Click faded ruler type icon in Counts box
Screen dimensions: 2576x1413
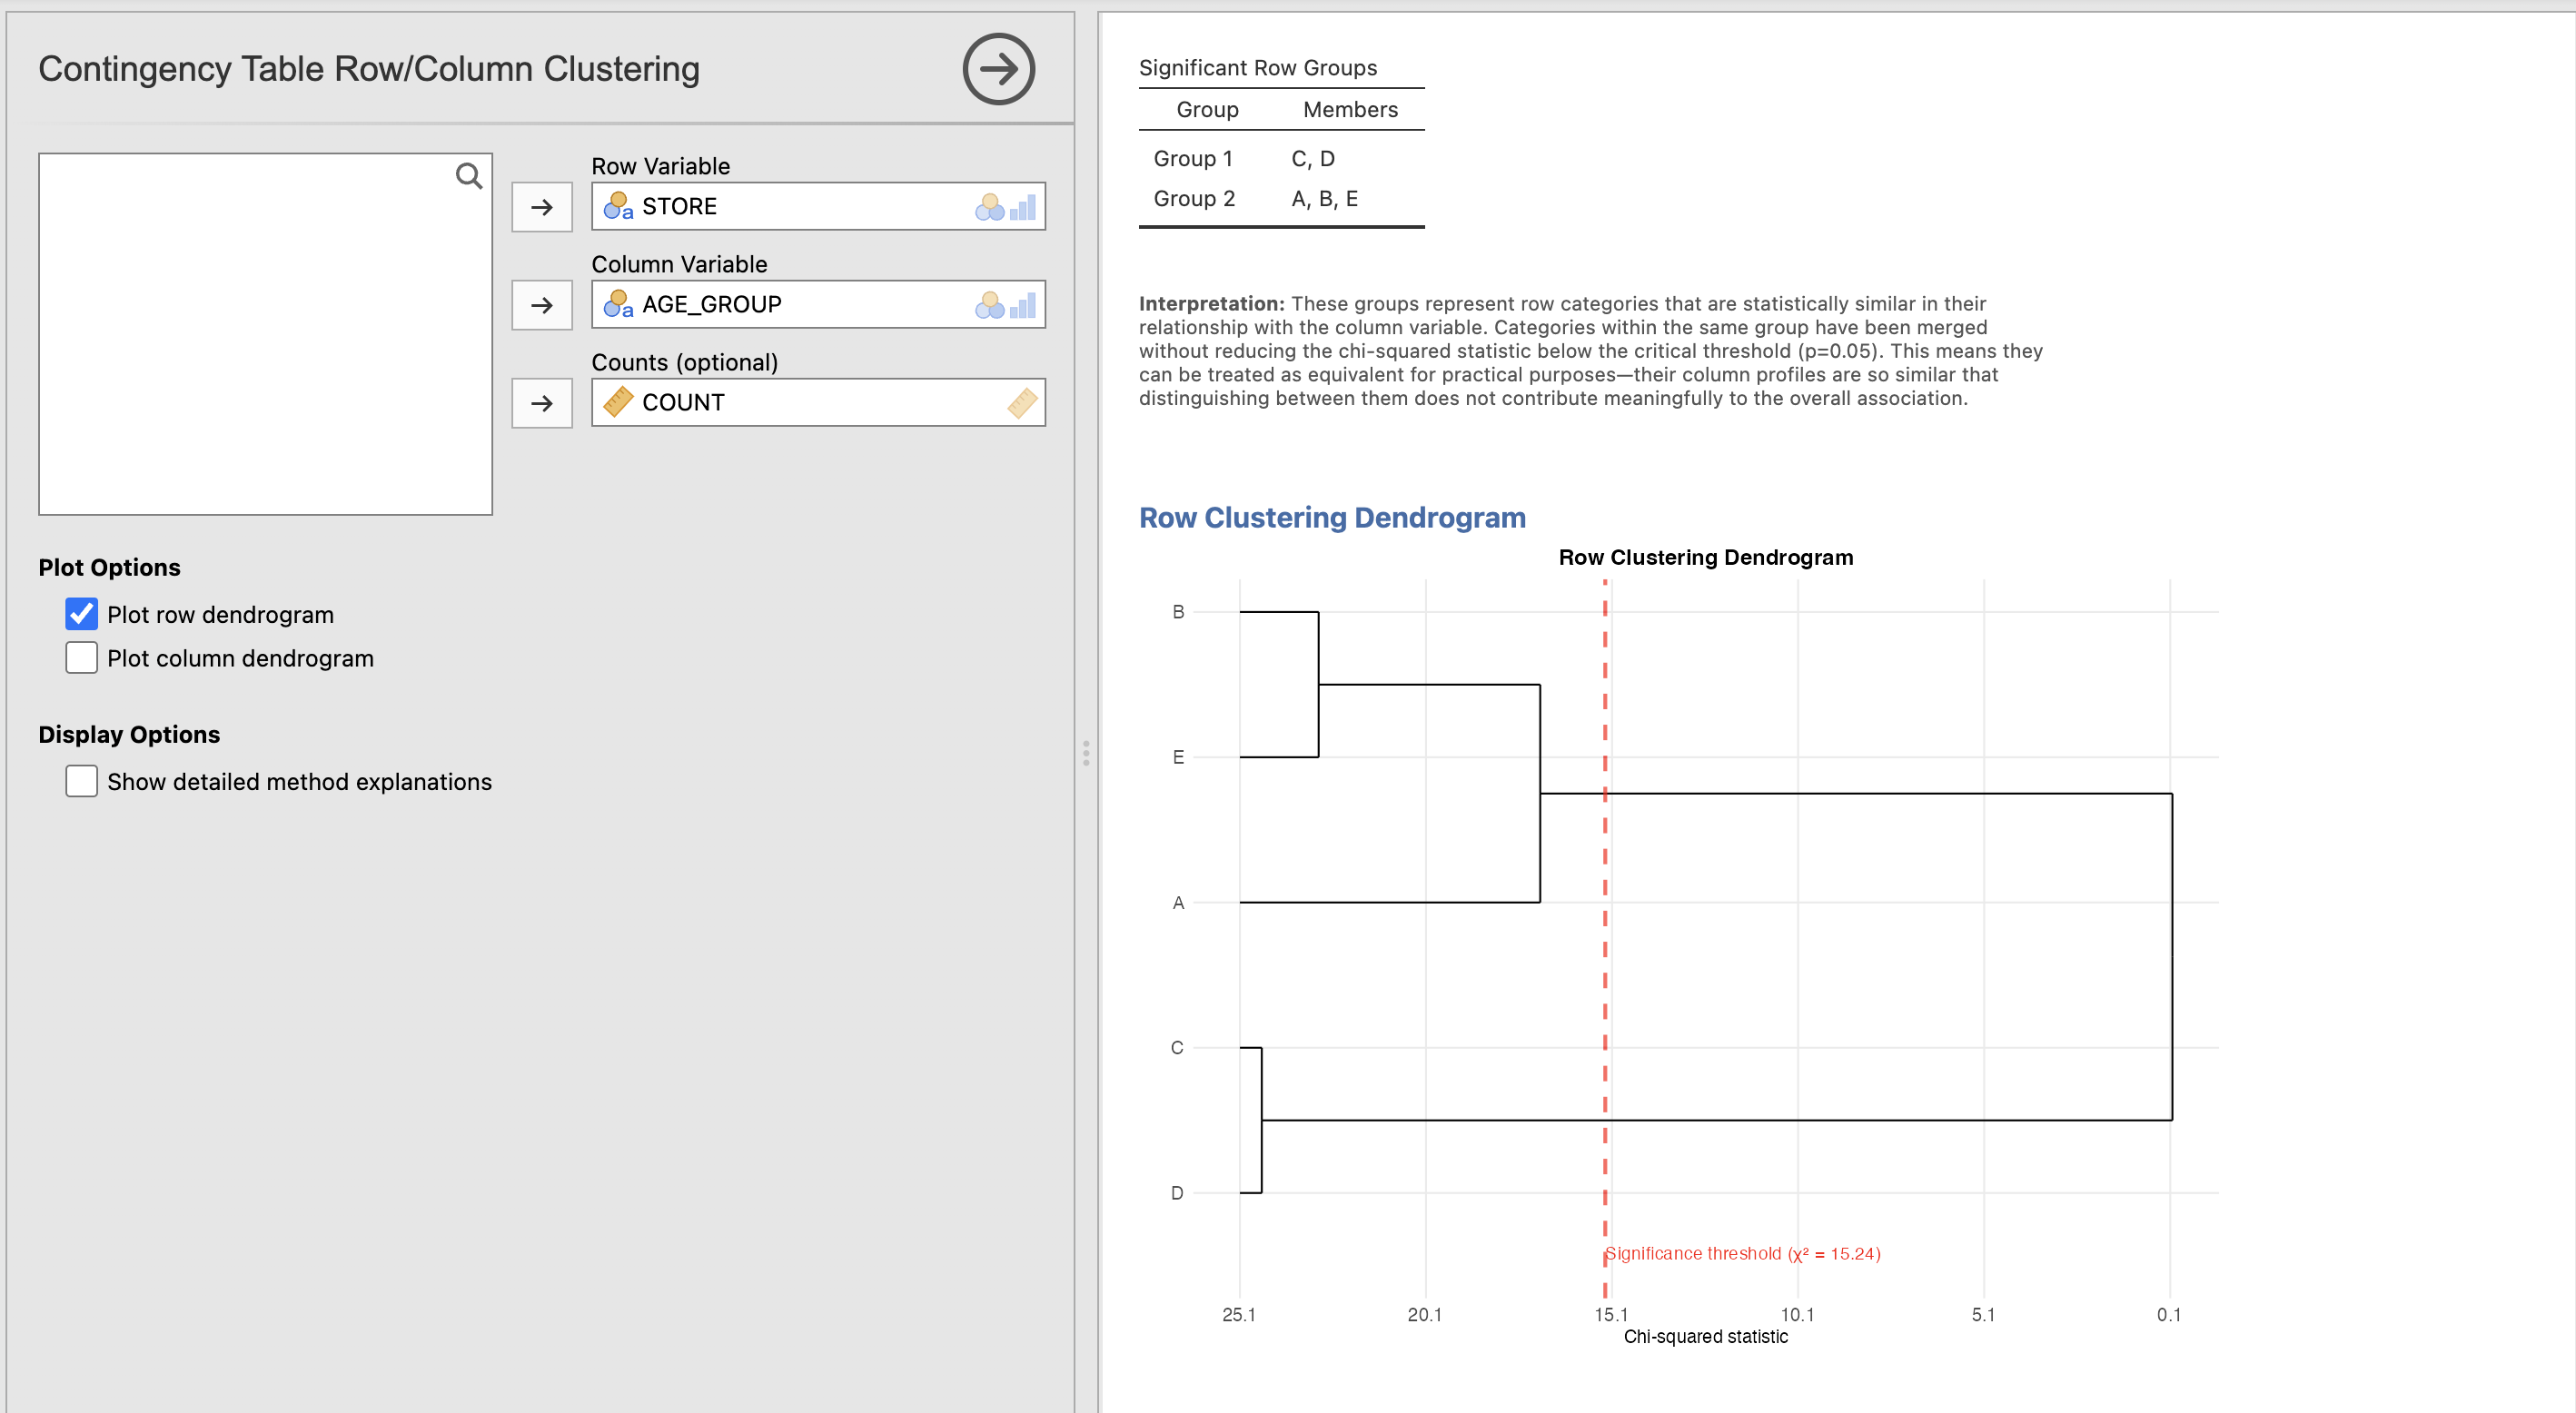[x=1022, y=402]
